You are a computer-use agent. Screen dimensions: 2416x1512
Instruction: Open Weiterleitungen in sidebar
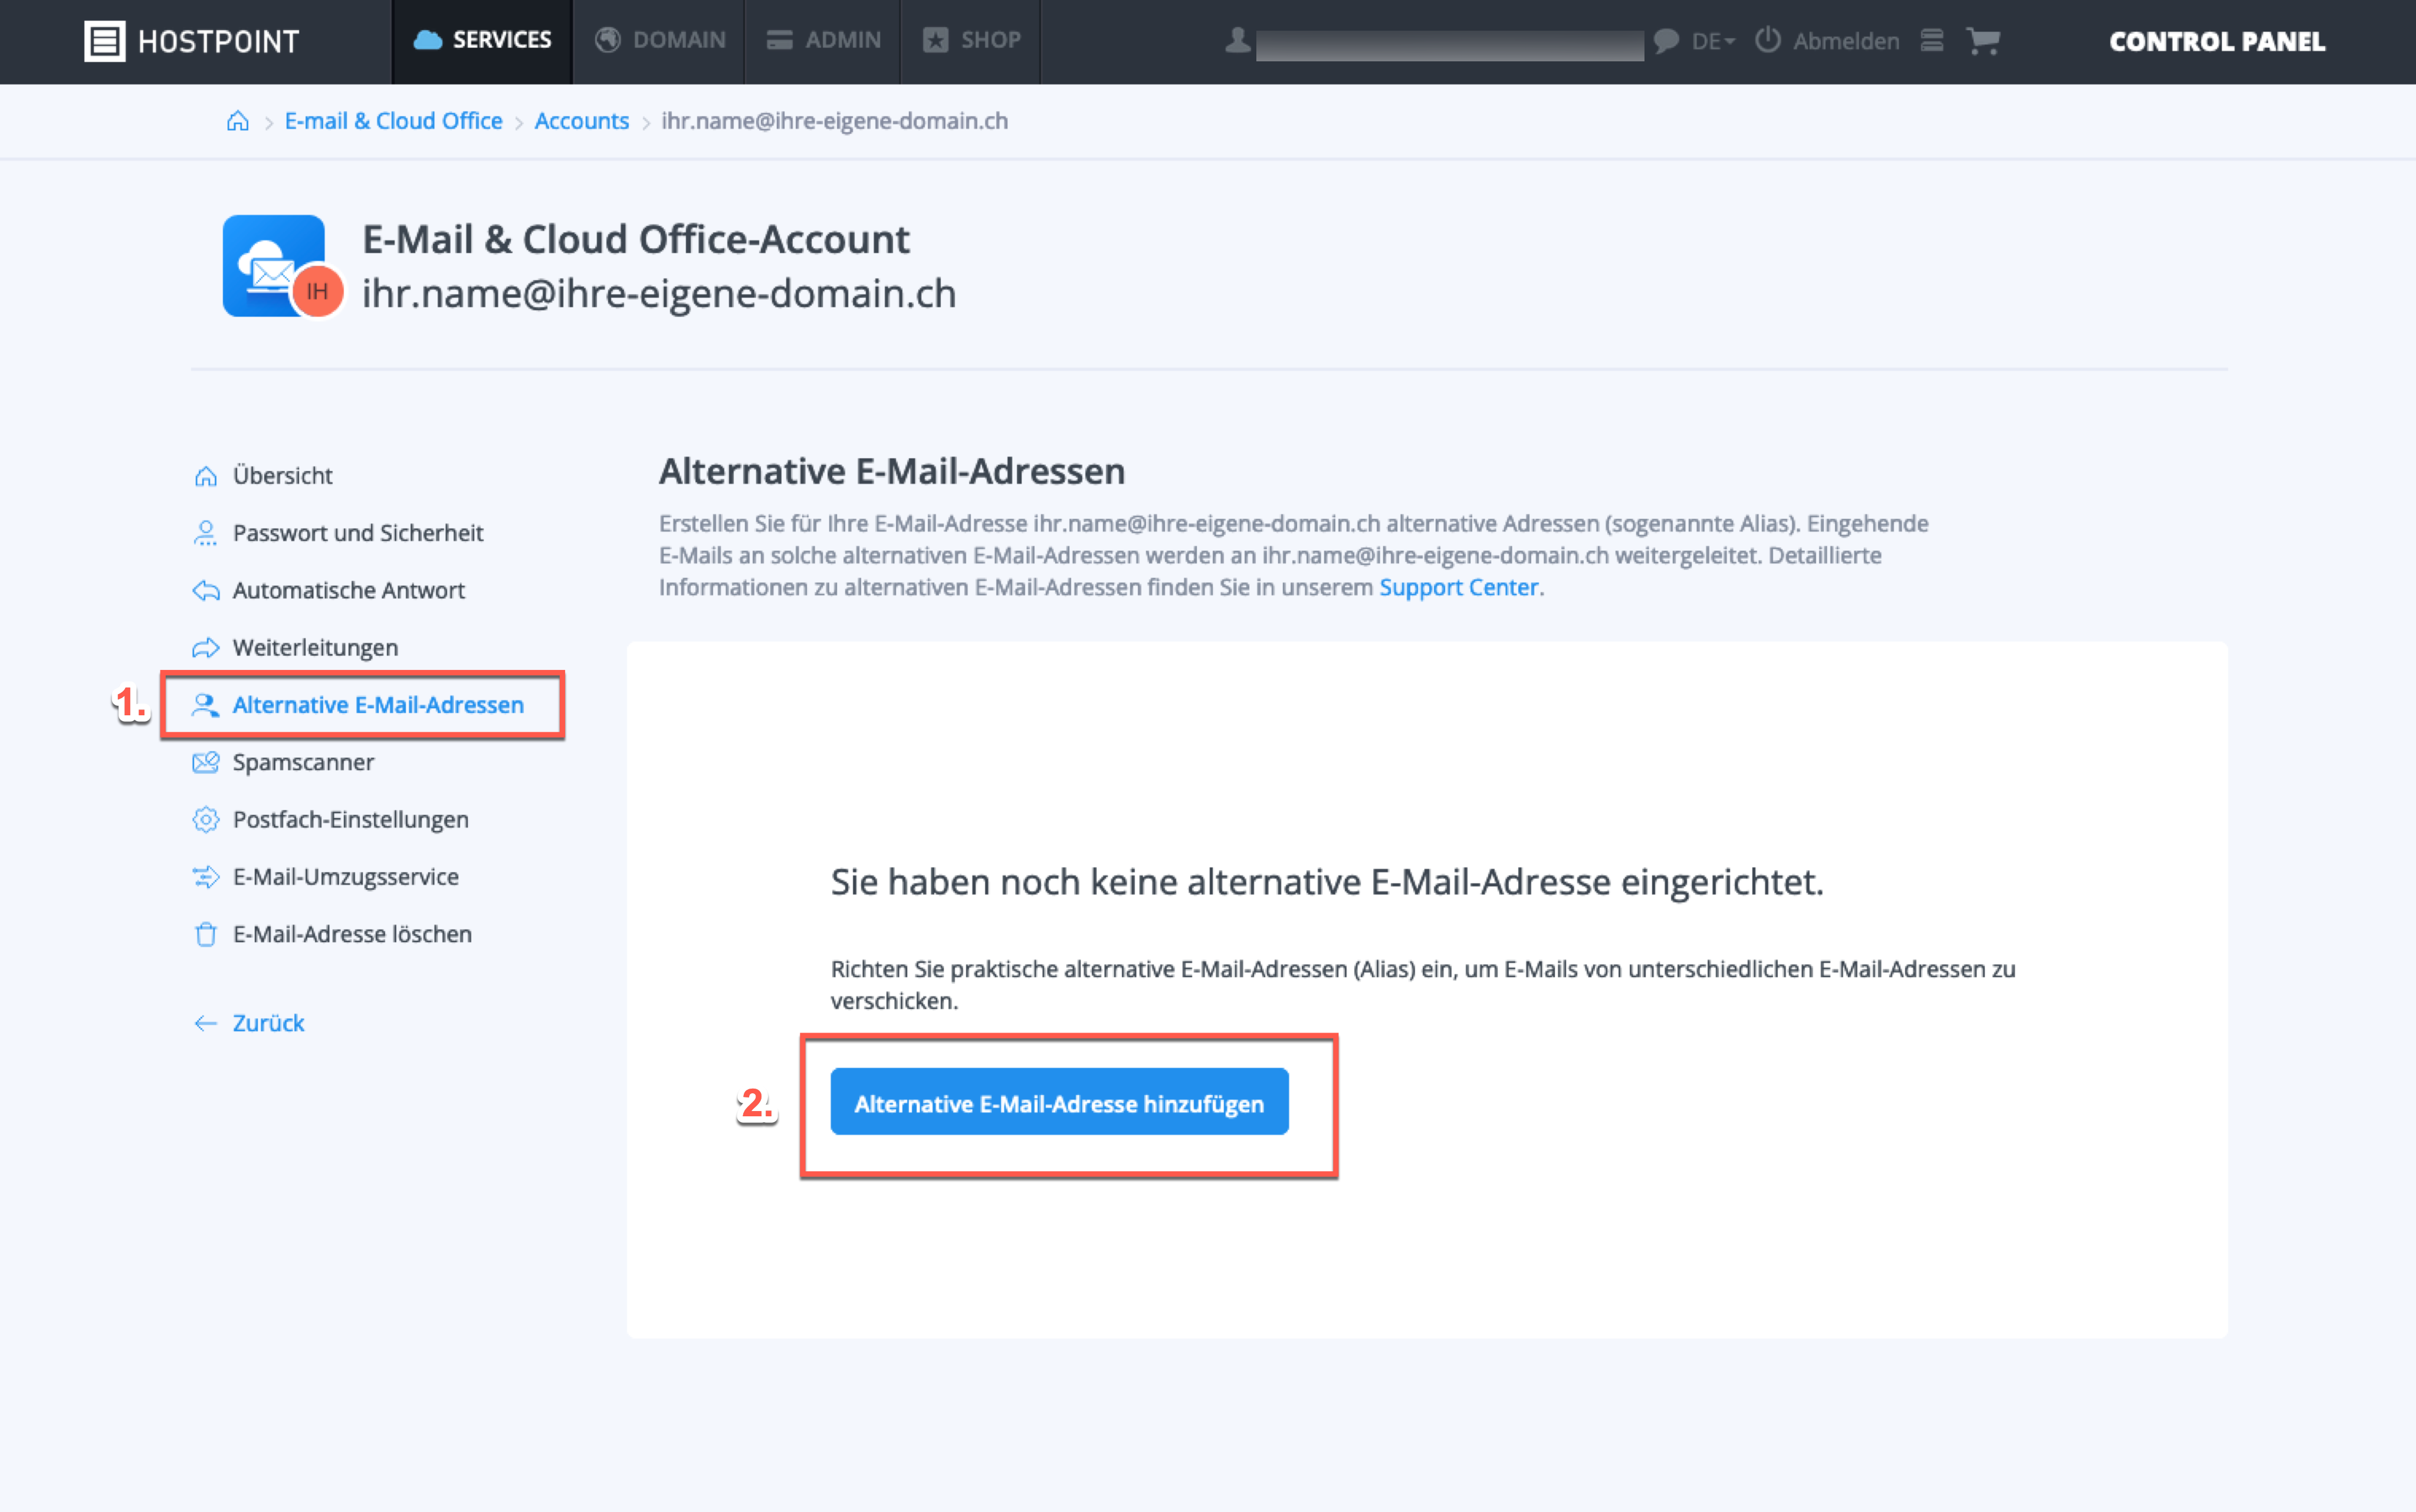click(x=315, y=648)
